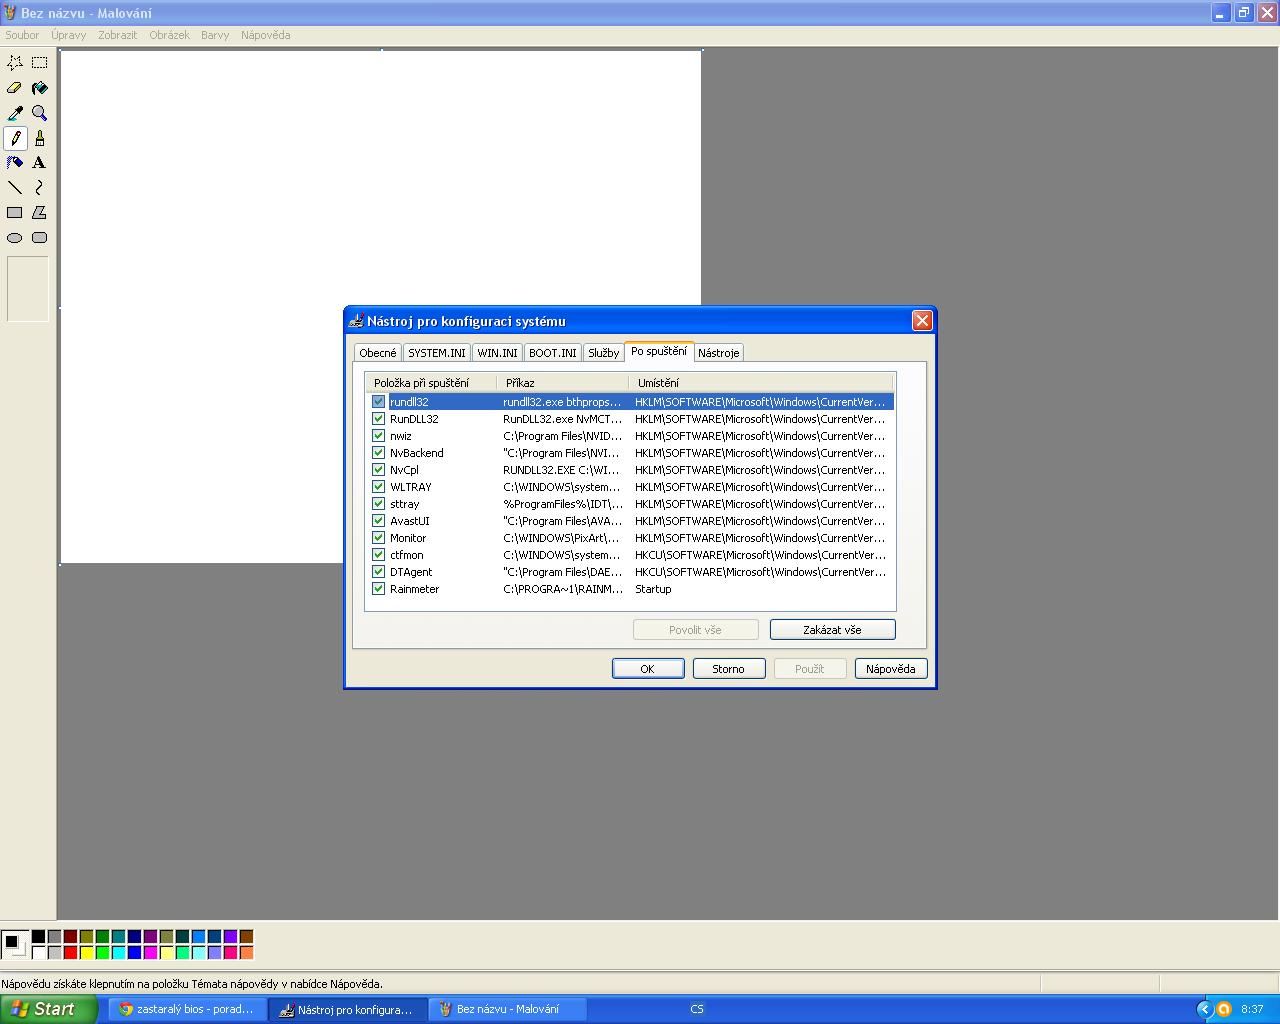Pick the Eraser tool in Paint
The image size is (1280, 1024).
15,88
